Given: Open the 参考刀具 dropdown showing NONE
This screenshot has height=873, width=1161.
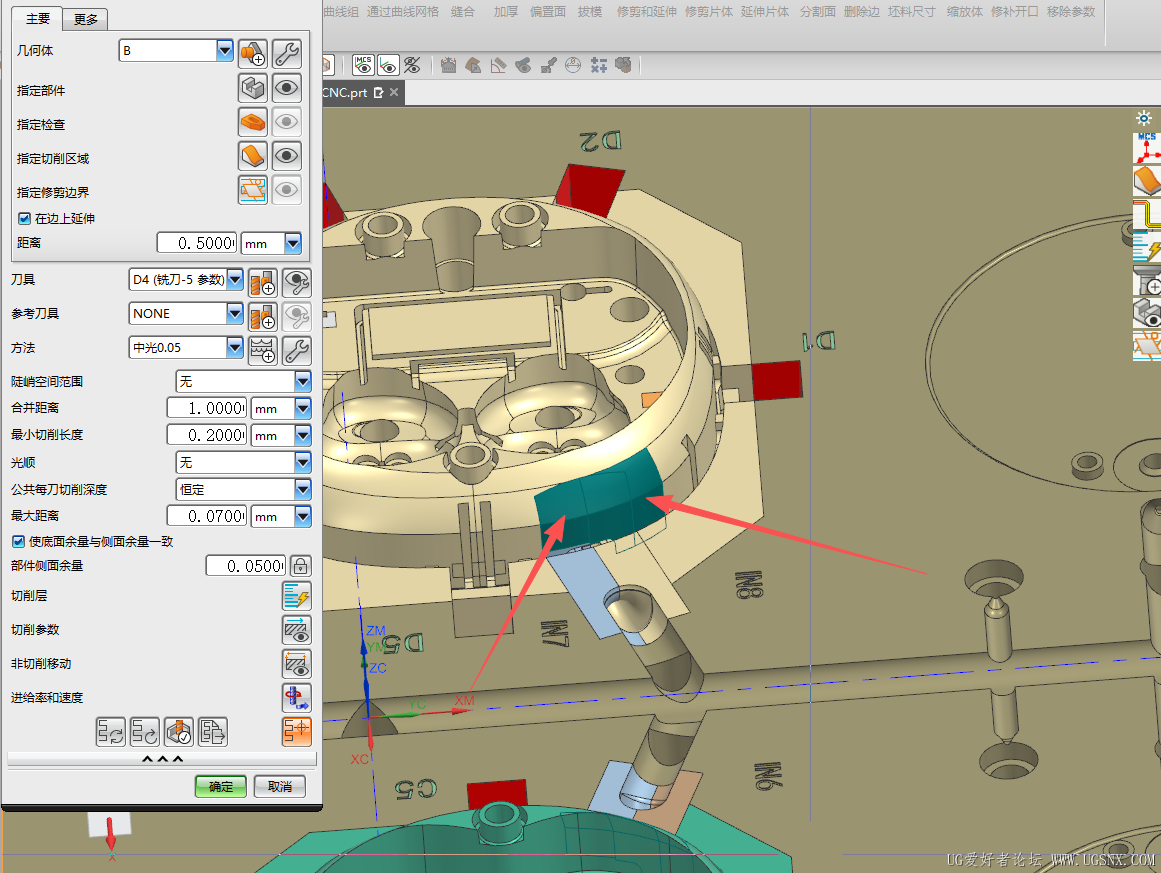Looking at the screenshot, I should click(235, 314).
